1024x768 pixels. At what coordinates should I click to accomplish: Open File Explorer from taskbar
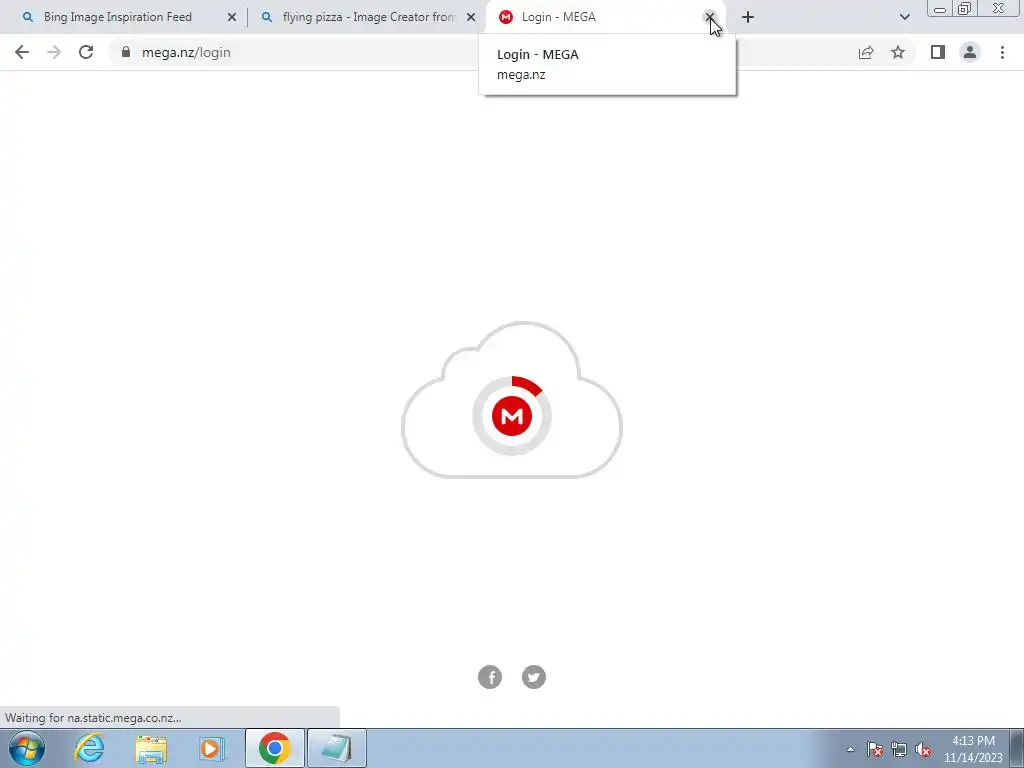151,748
